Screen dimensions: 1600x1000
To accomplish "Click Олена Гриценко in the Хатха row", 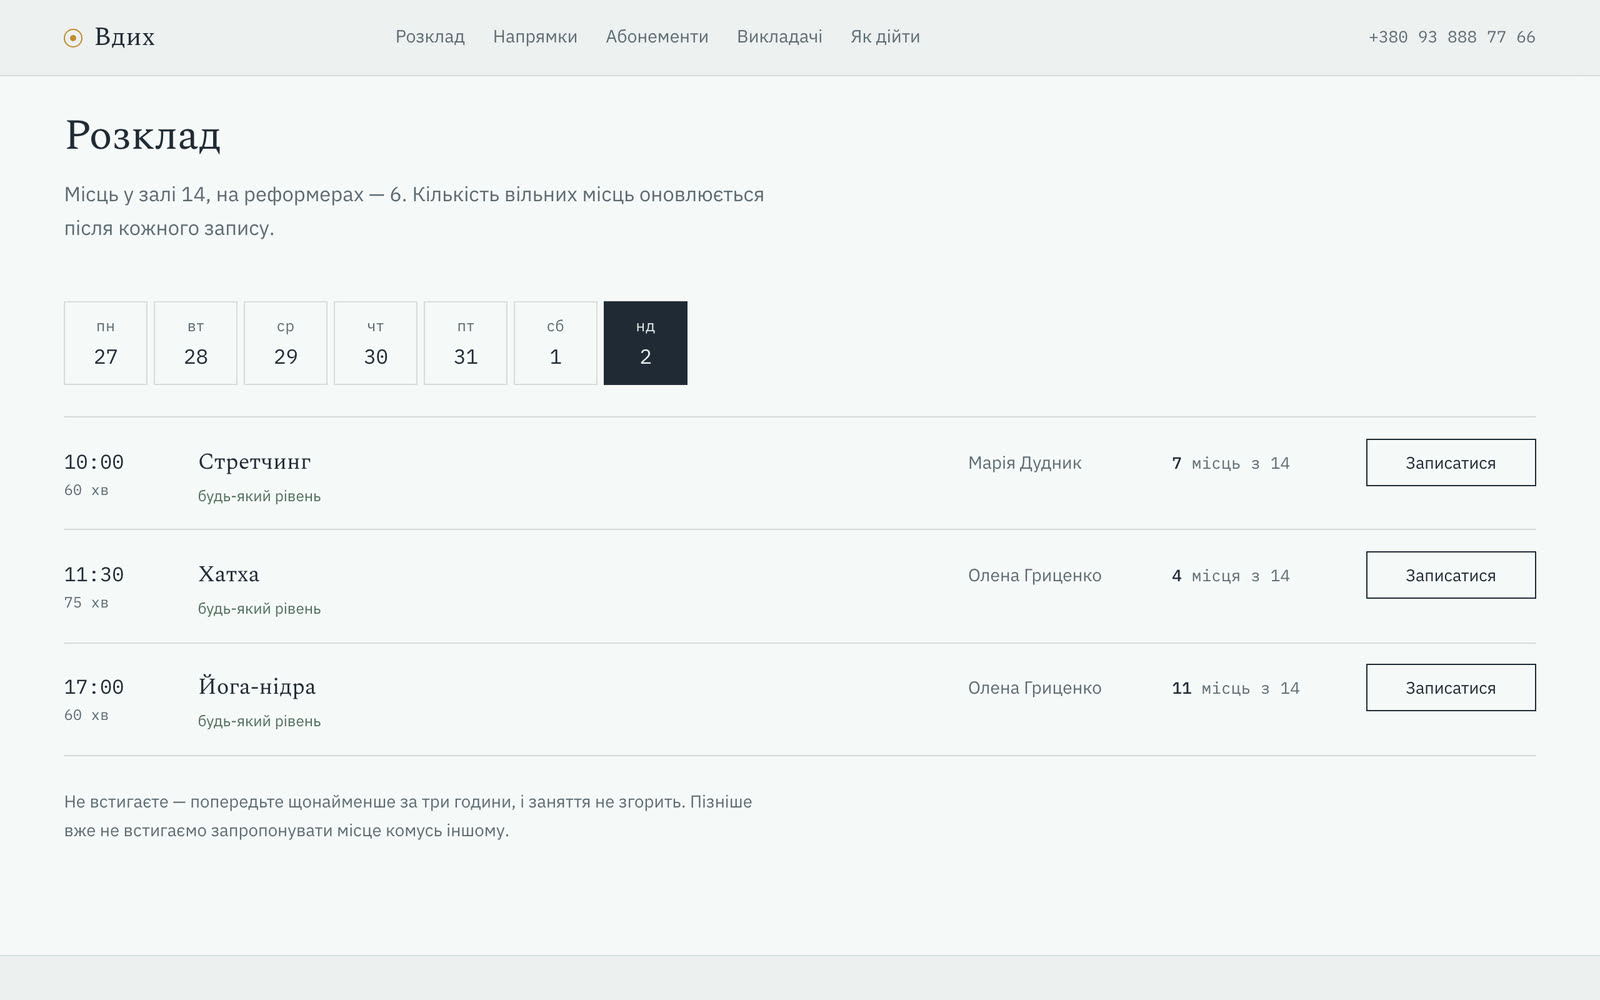I will point(1035,575).
